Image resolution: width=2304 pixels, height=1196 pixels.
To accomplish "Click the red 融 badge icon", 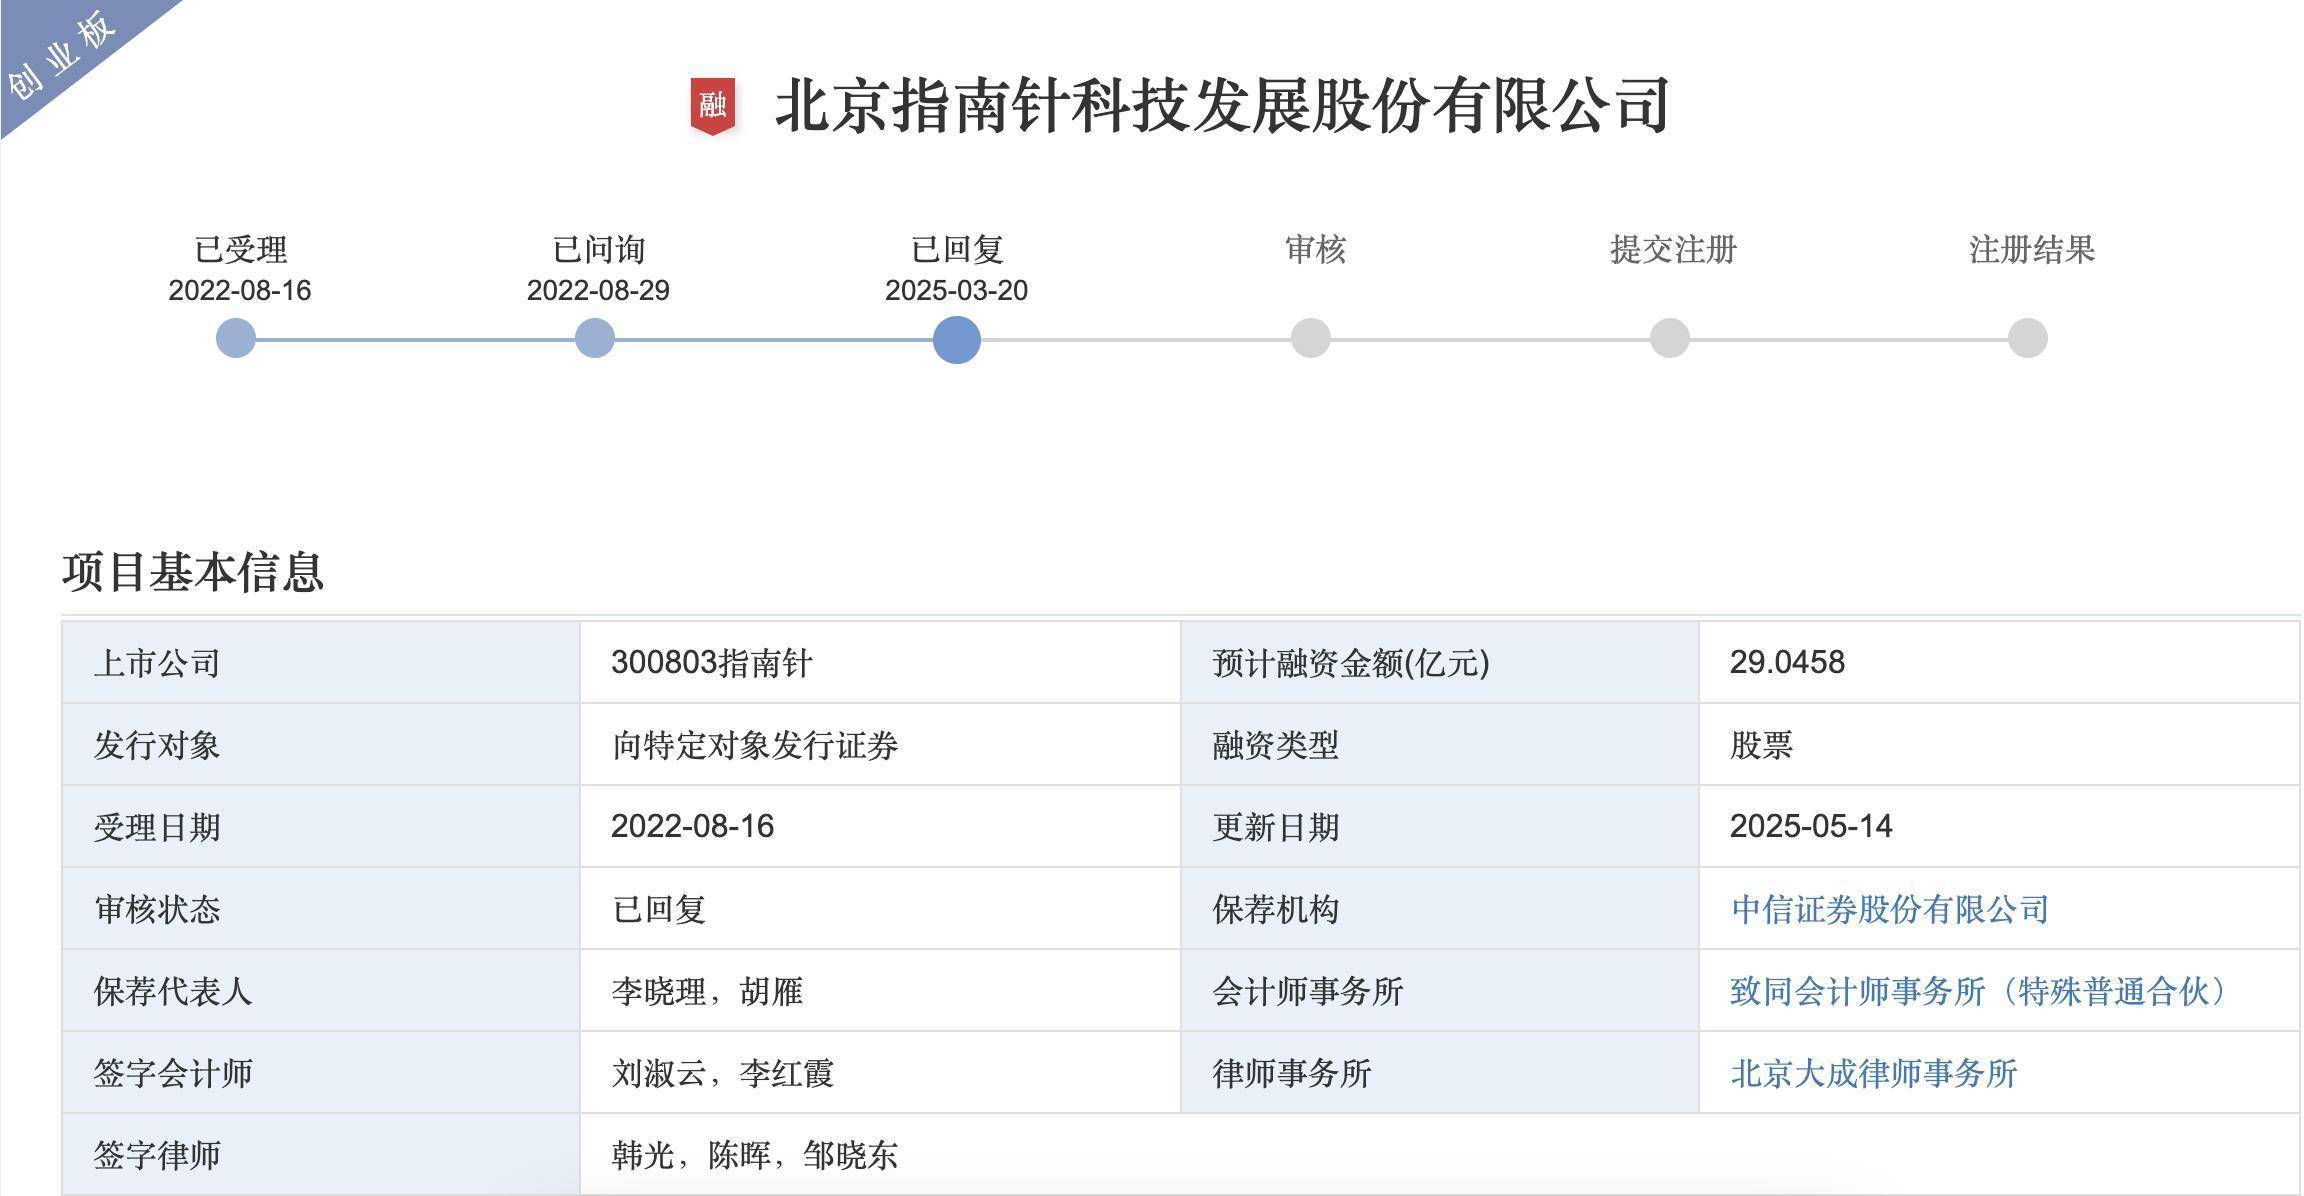I will [712, 105].
